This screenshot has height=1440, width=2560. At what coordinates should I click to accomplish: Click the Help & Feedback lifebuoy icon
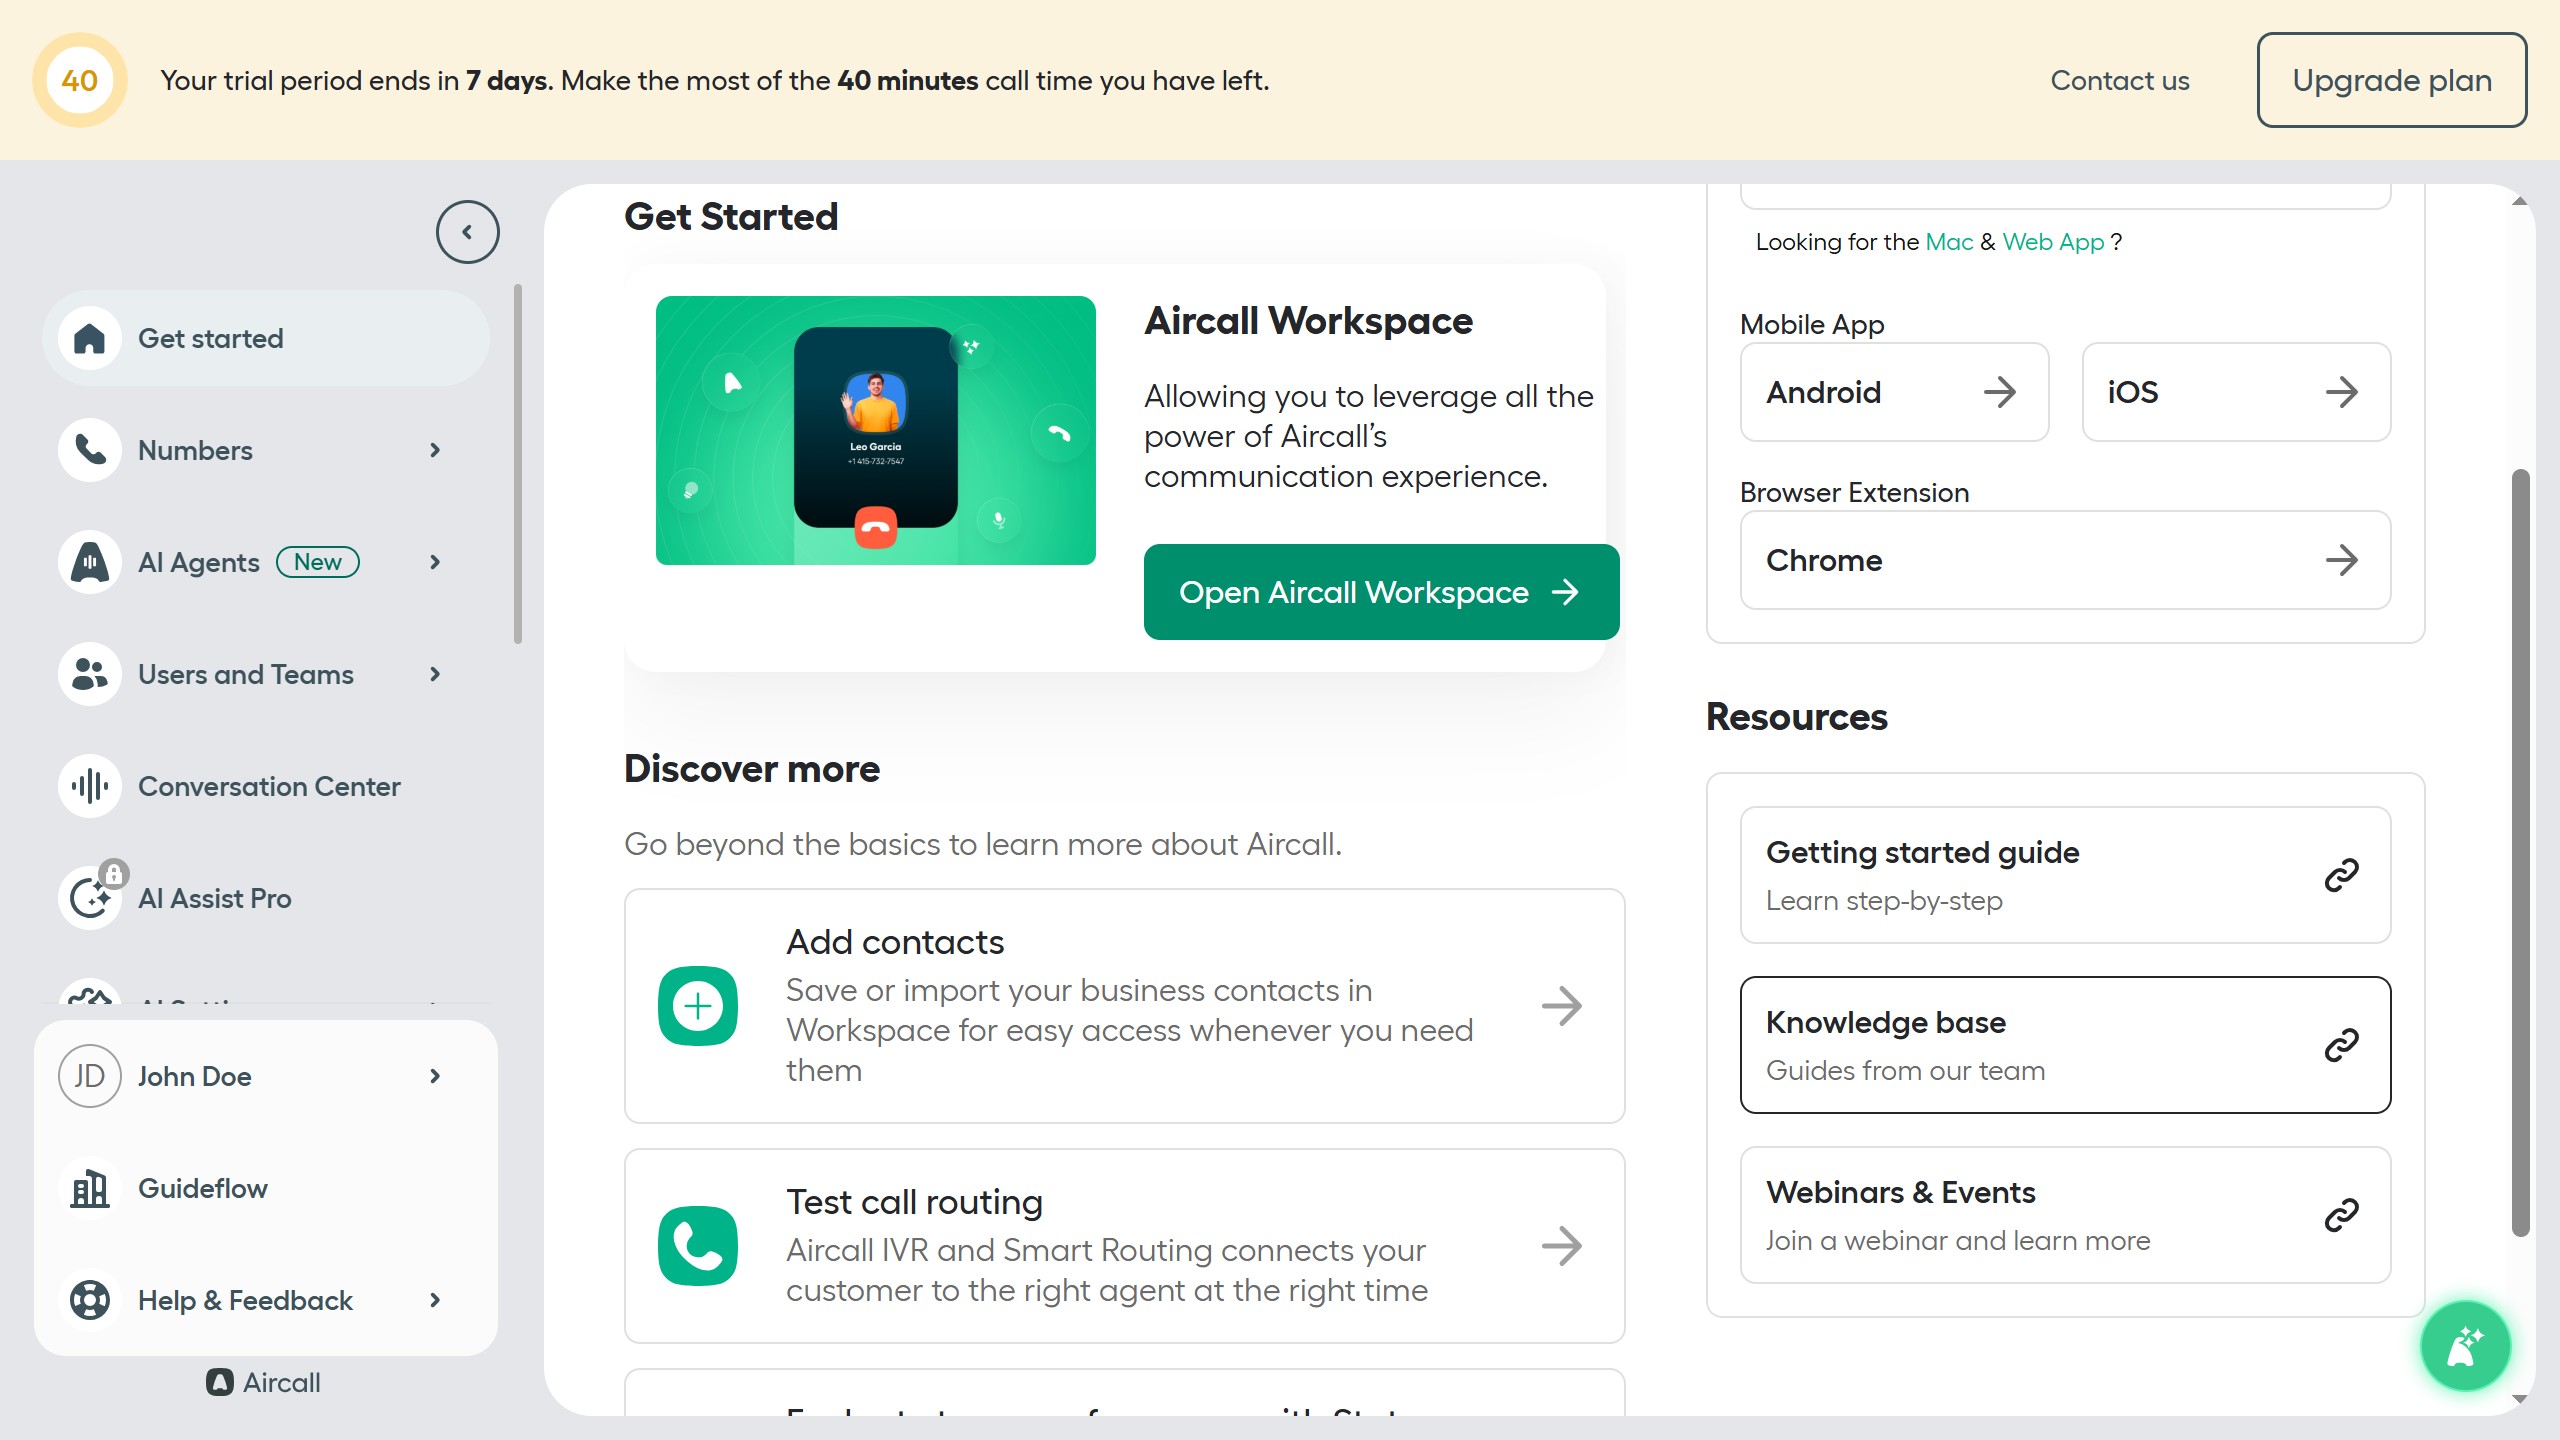click(90, 1300)
